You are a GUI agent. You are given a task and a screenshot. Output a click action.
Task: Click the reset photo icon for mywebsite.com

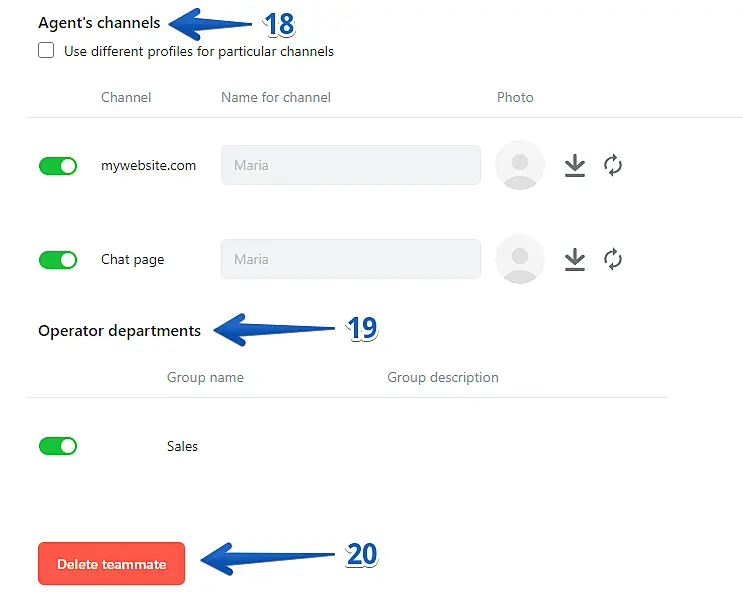613,166
